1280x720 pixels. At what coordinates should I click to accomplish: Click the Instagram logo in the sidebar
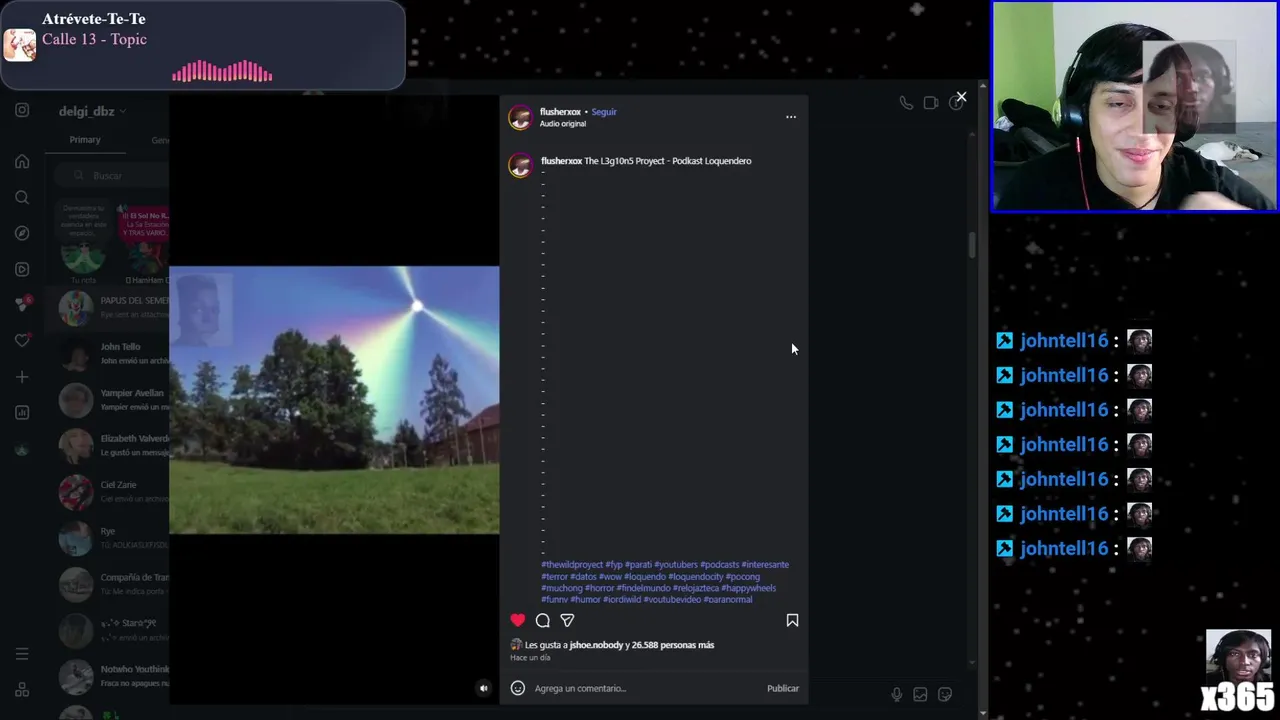point(22,110)
